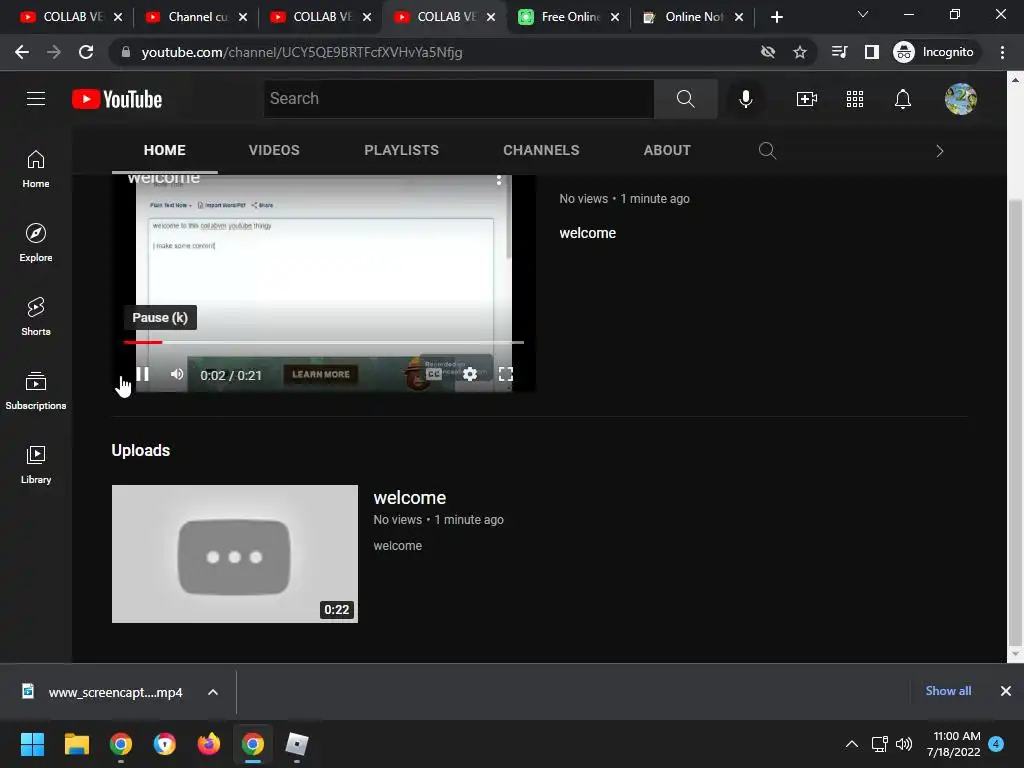
Task: Open the Chrome three-dot menu
Action: tap(1002, 52)
